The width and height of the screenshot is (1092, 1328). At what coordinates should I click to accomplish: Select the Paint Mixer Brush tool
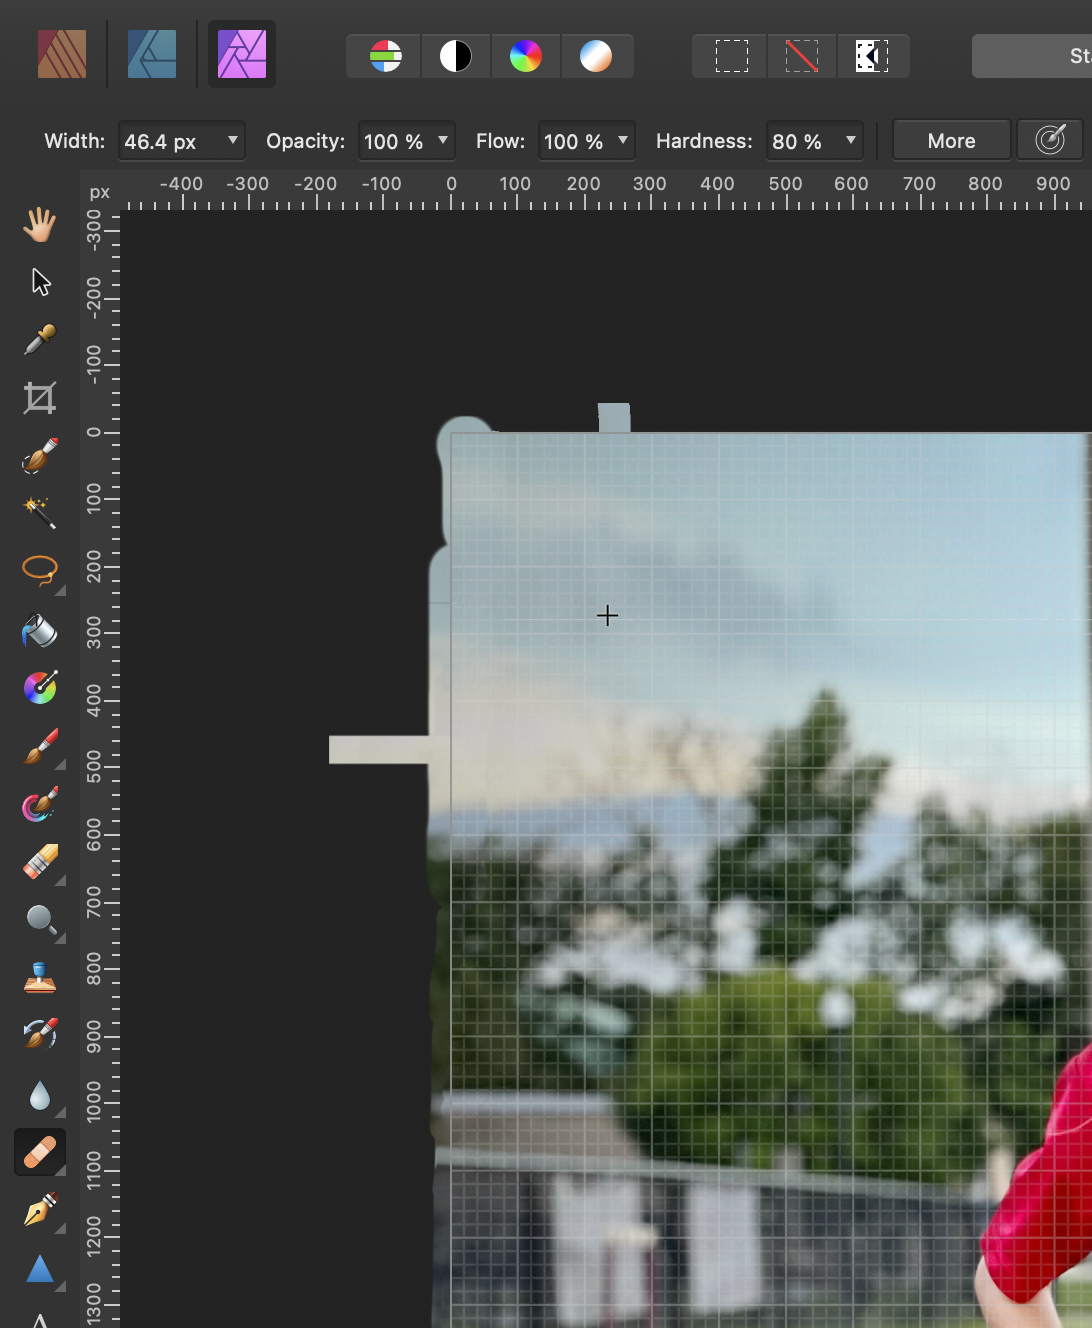[40, 804]
